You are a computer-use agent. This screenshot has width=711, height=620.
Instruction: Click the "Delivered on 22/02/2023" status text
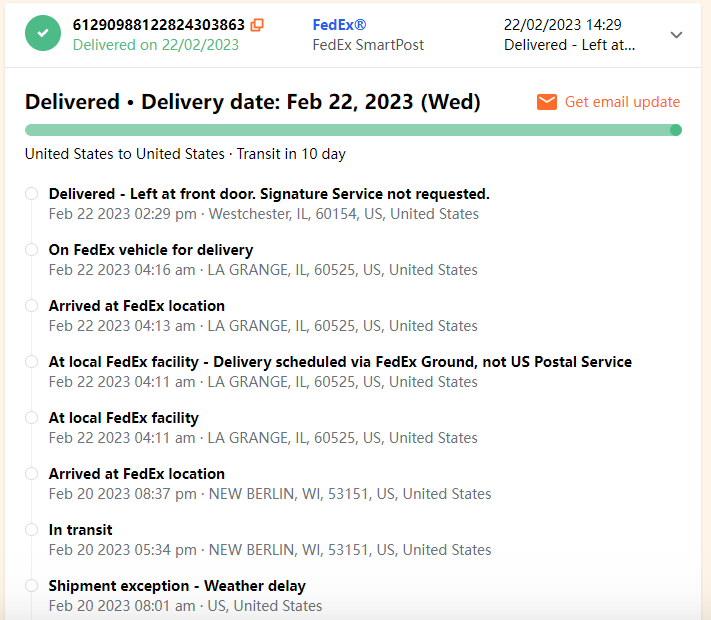coord(156,45)
